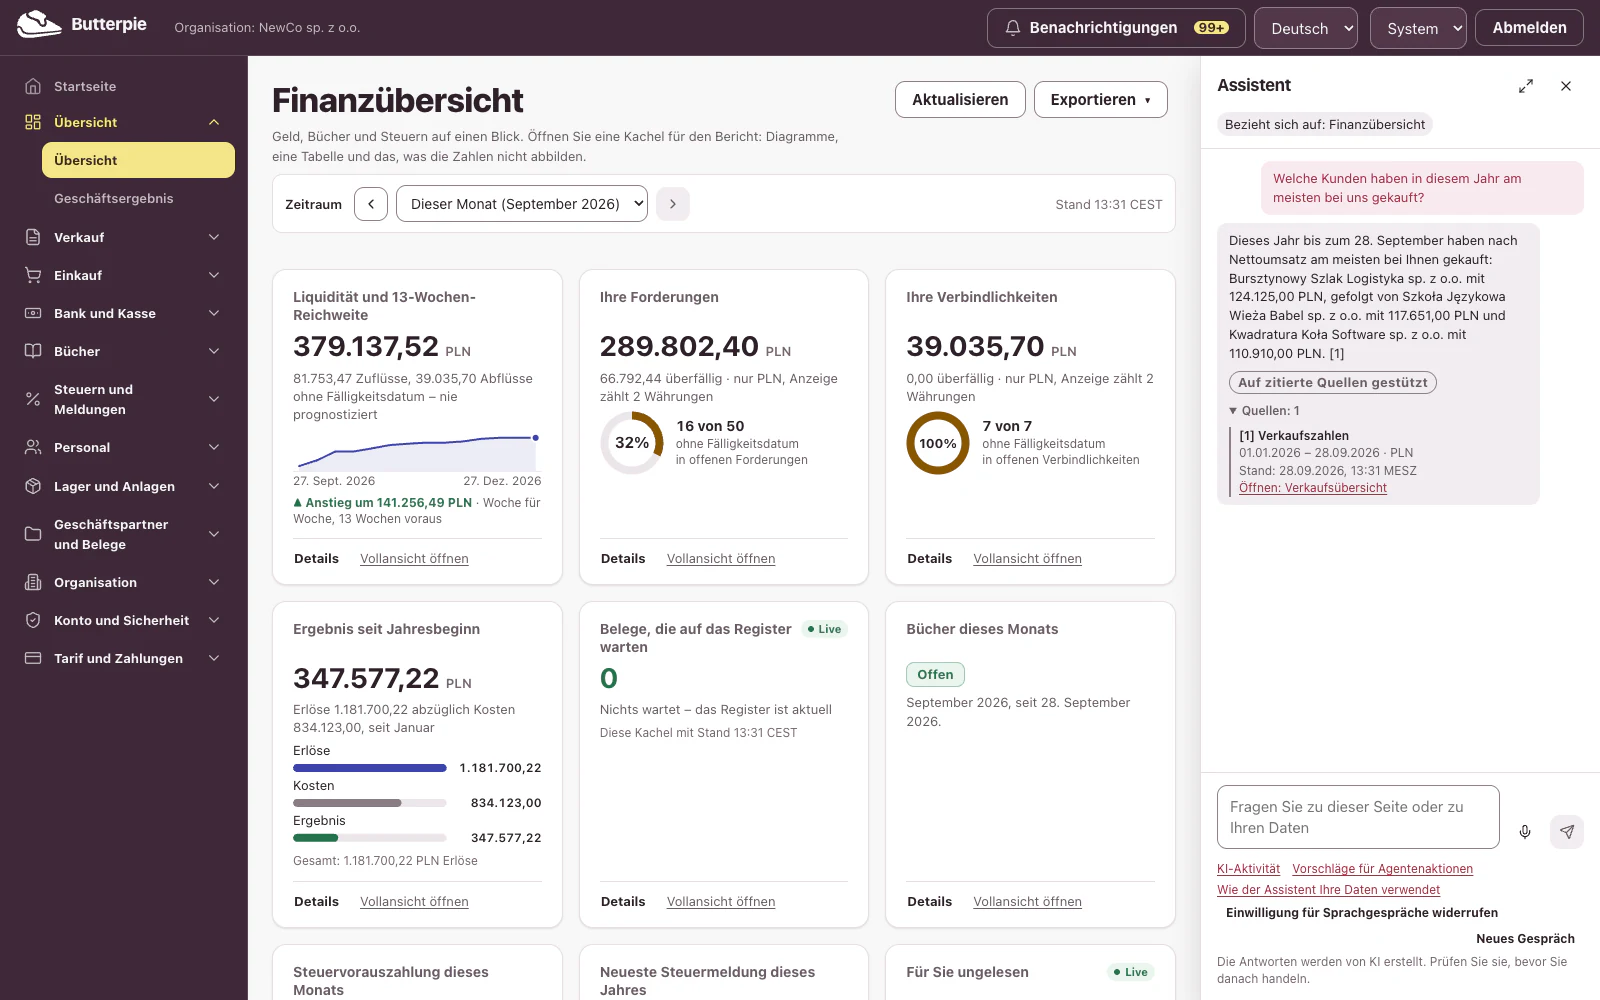The width and height of the screenshot is (1600, 1000).
Task: Click the shield icon for Konto und Sicherheit
Action: [x=33, y=620]
